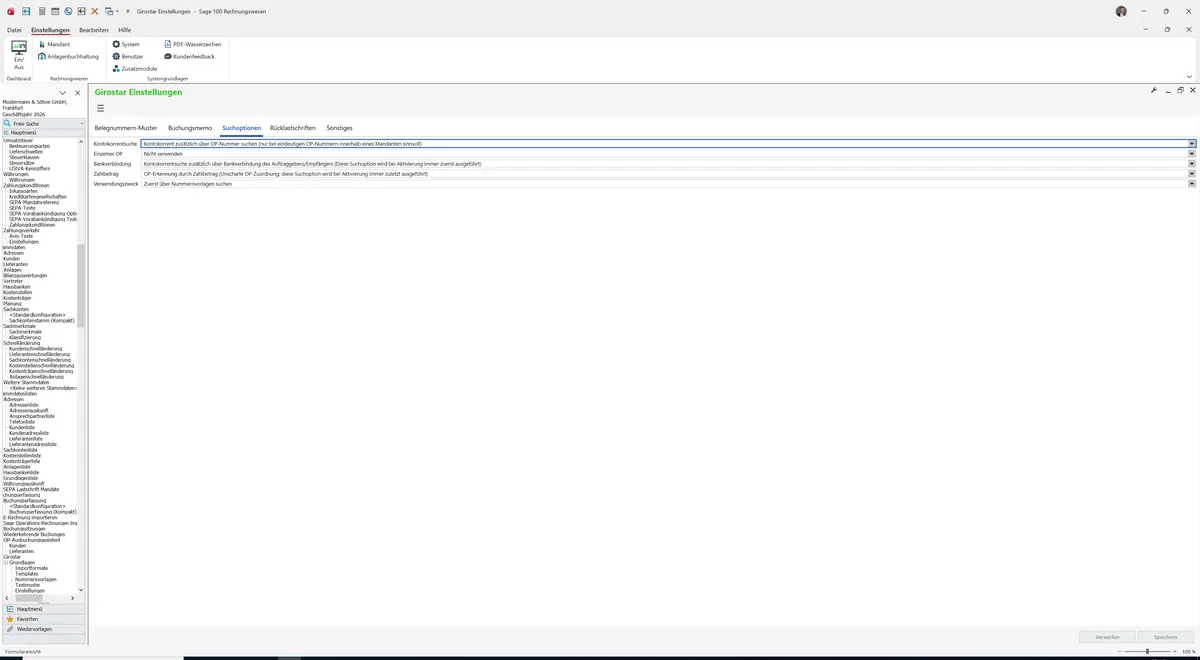Open Zusatzmodule in the ribbon
This screenshot has height=660, width=1200.
[135, 68]
